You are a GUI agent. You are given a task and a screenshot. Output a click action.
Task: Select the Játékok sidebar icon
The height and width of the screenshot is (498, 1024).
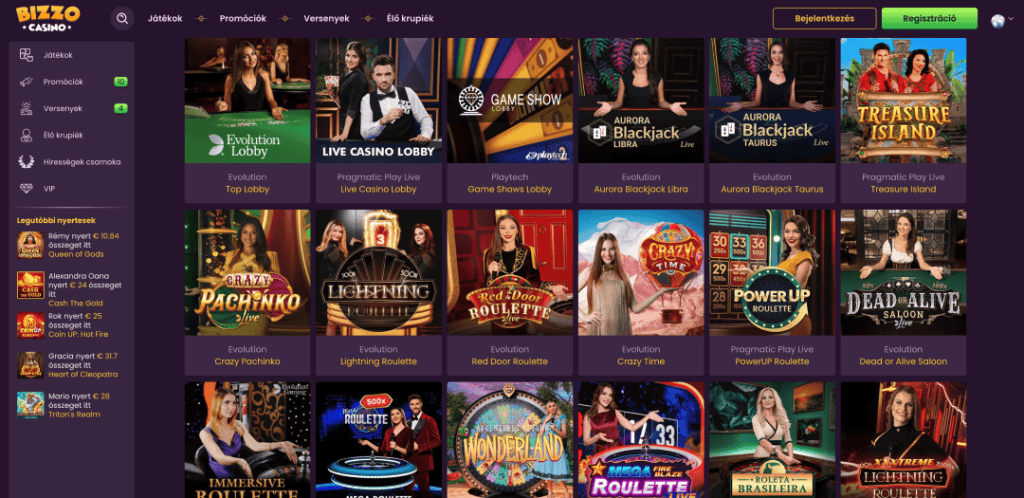tap(26, 55)
